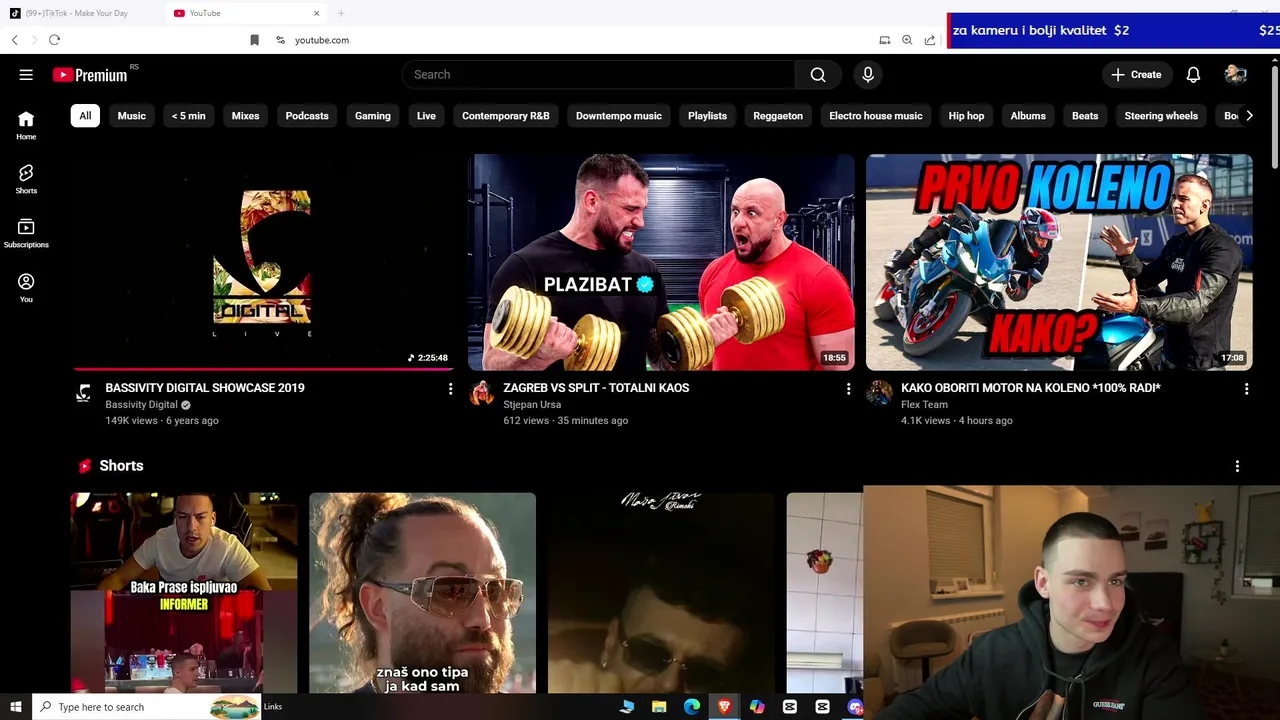
Task: Click the bookmark icon in address bar
Action: [x=254, y=40]
